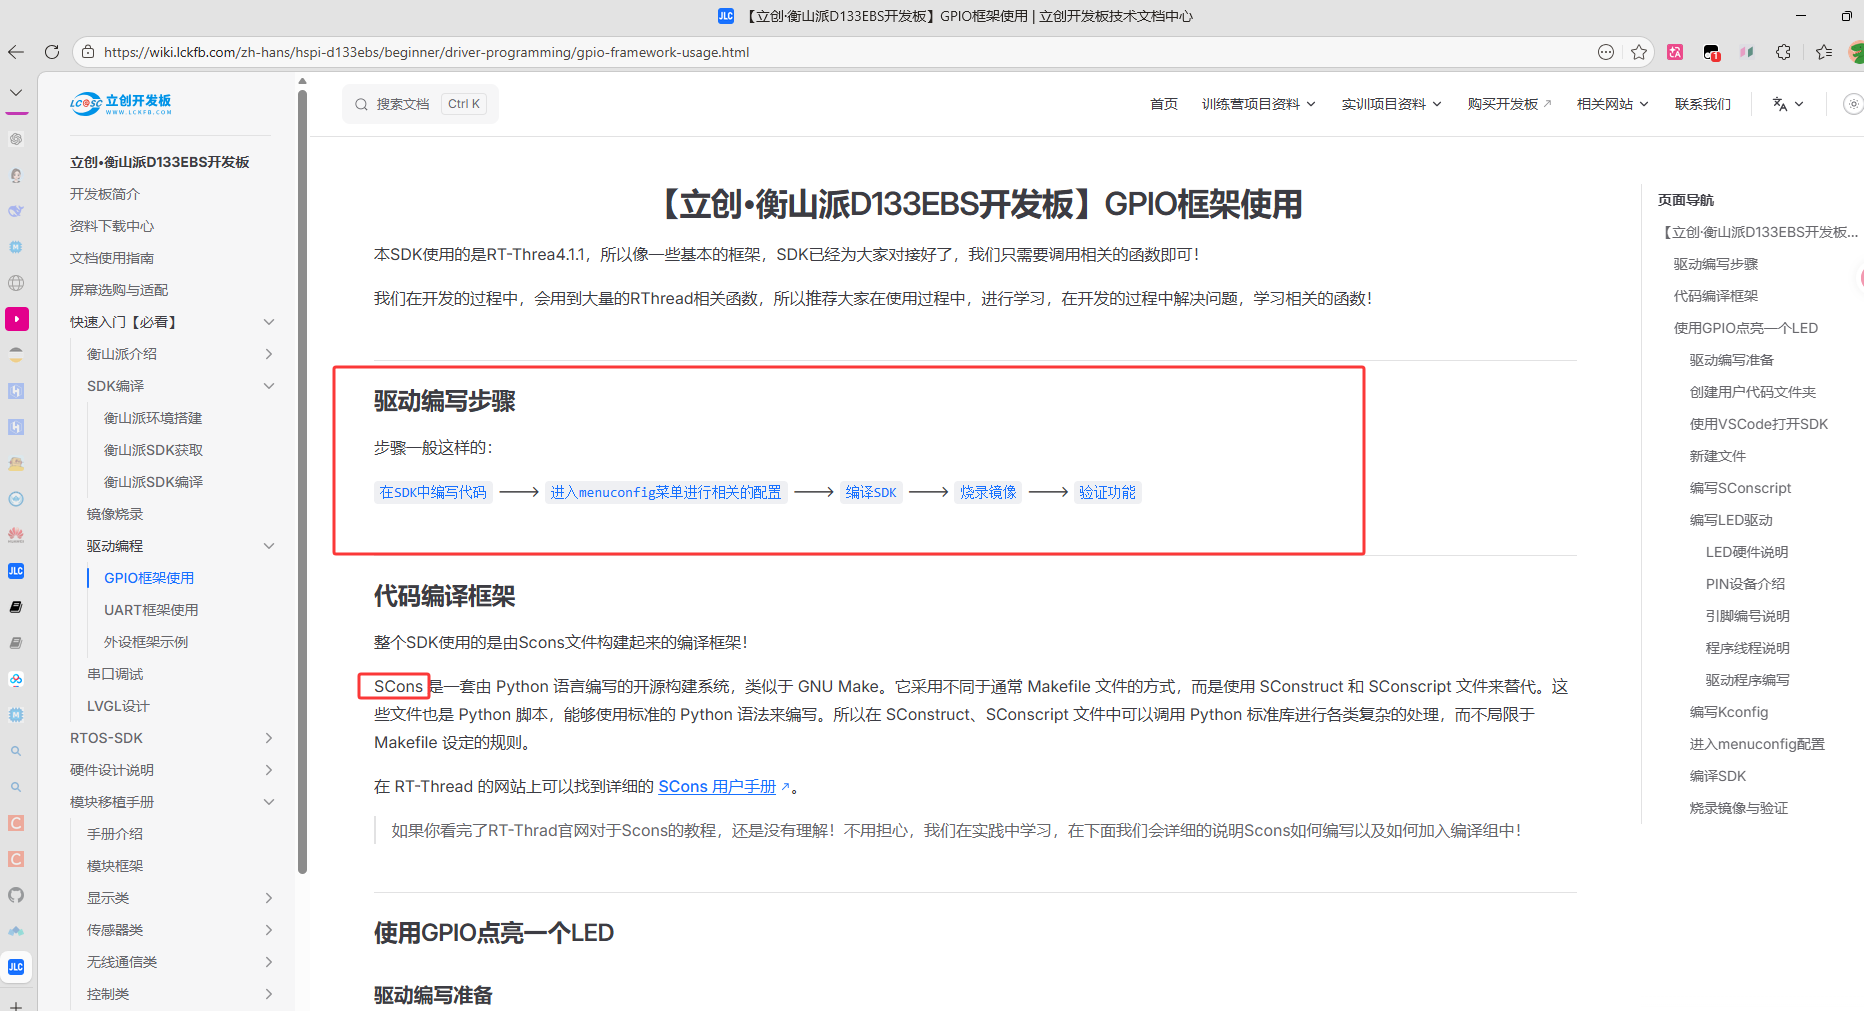Image resolution: width=1864 pixels, height=1011 pixels.
Task: Open the UART框架使用 sidebar page
Action: (151, 610)
